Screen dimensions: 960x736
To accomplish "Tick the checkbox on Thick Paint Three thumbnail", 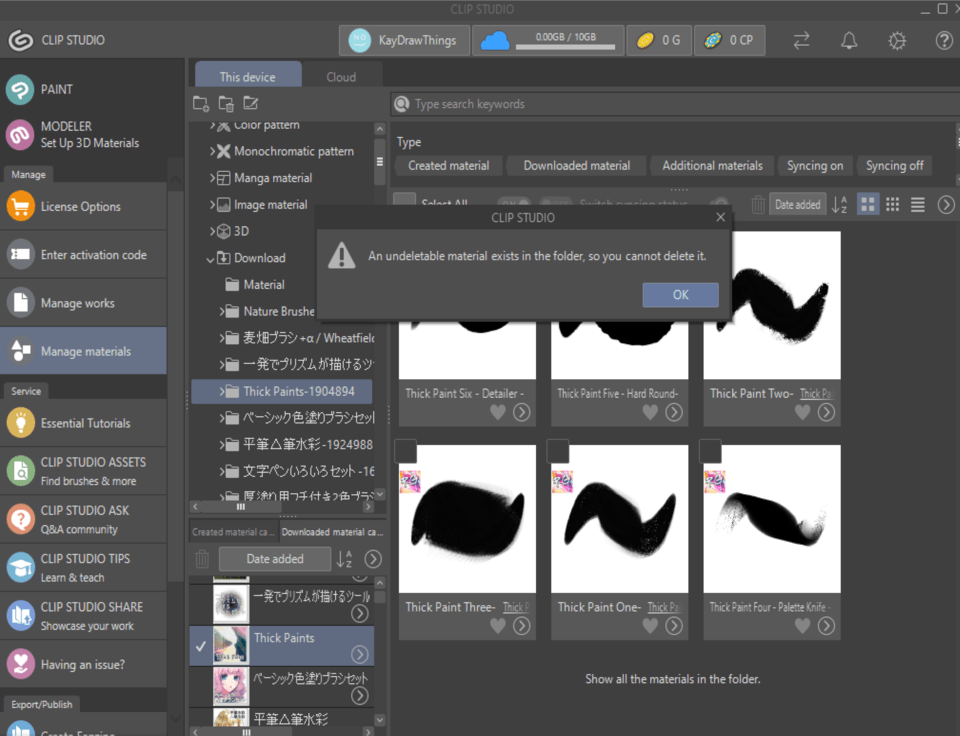I will [x=406, y=451].
